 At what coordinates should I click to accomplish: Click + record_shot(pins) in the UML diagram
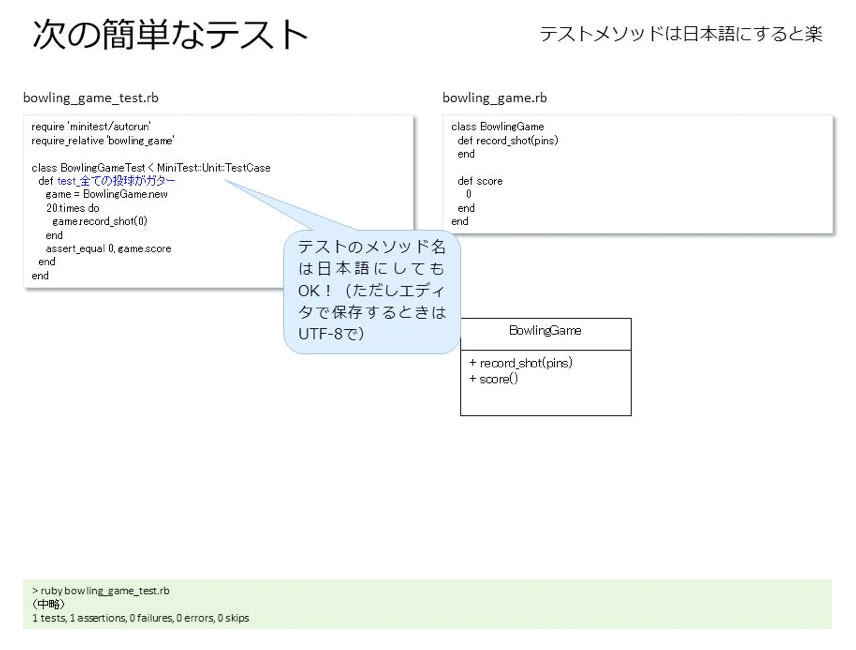pyautogui.click(x=521, y=363)
